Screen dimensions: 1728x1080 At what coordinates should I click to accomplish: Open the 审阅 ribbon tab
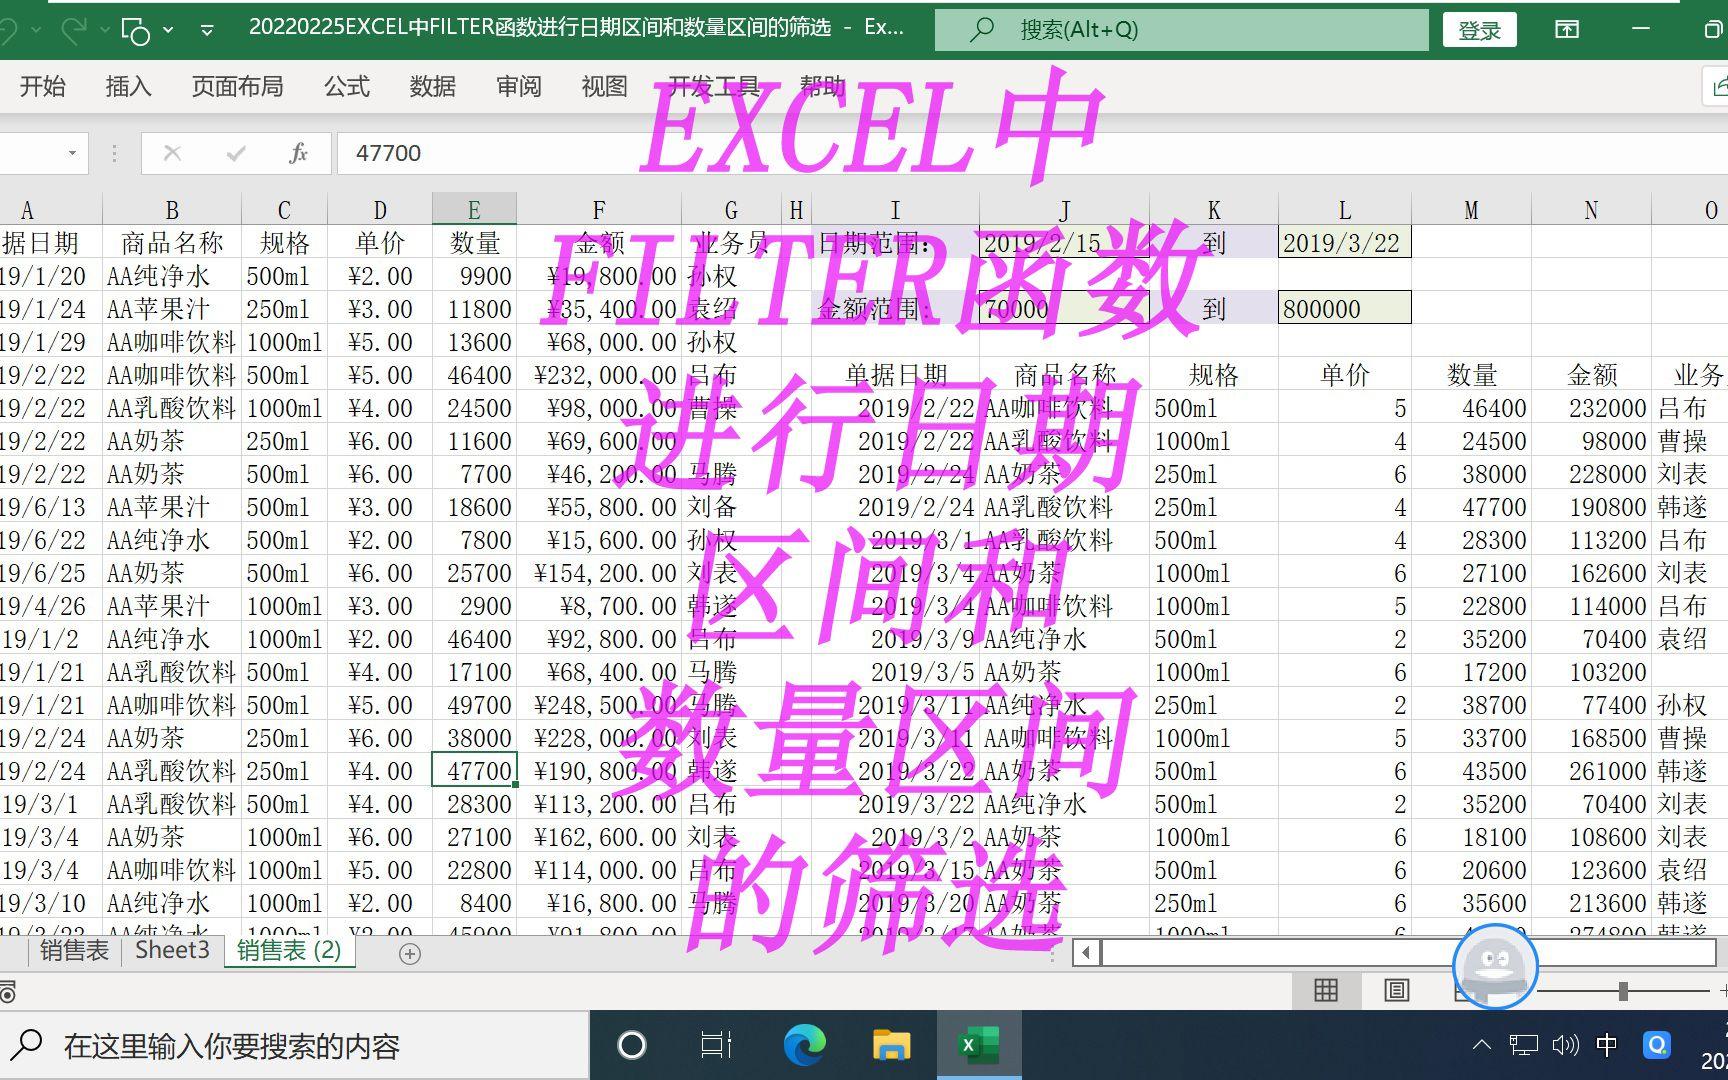click(518, 87)
